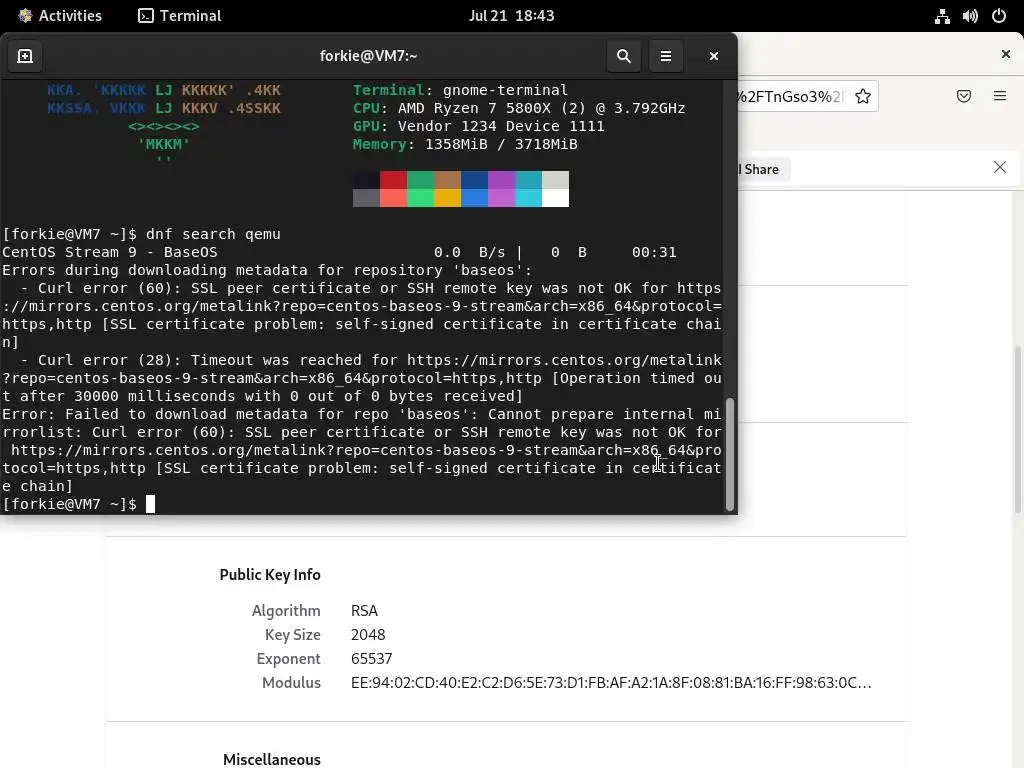Bookmark page with star icon in Firefox
Viewport: 1024px width, 768px height.
point(863,97)
